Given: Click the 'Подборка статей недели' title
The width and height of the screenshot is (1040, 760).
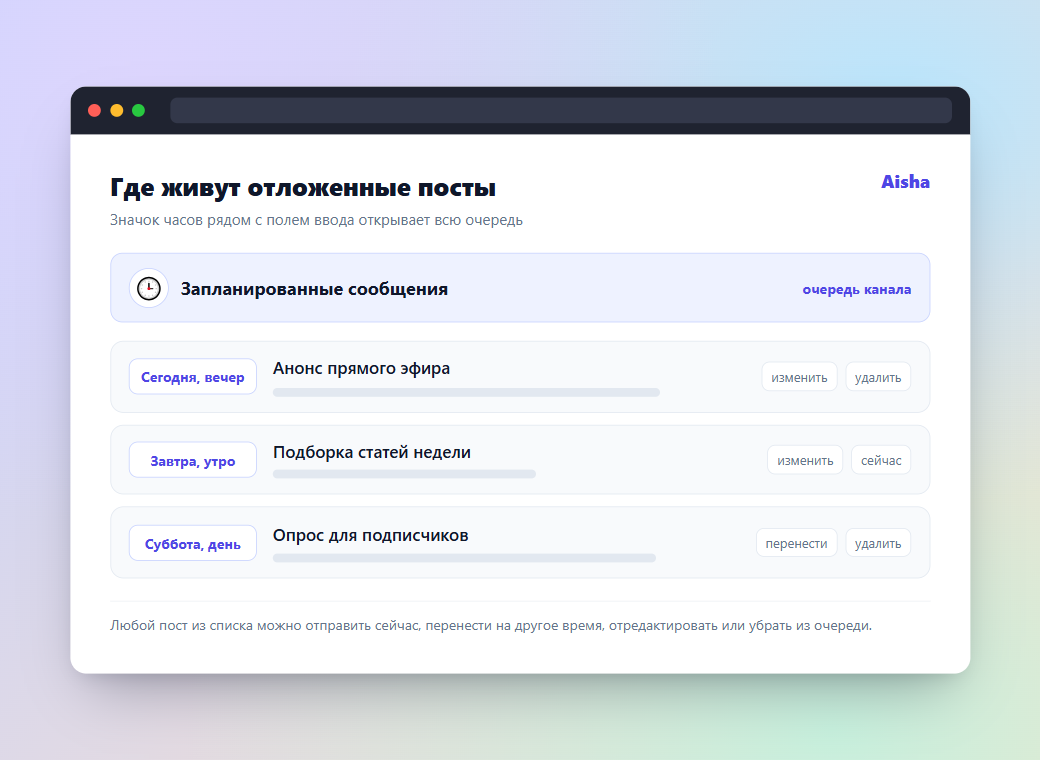Looking at the screenshot, I should coord(371,452).
